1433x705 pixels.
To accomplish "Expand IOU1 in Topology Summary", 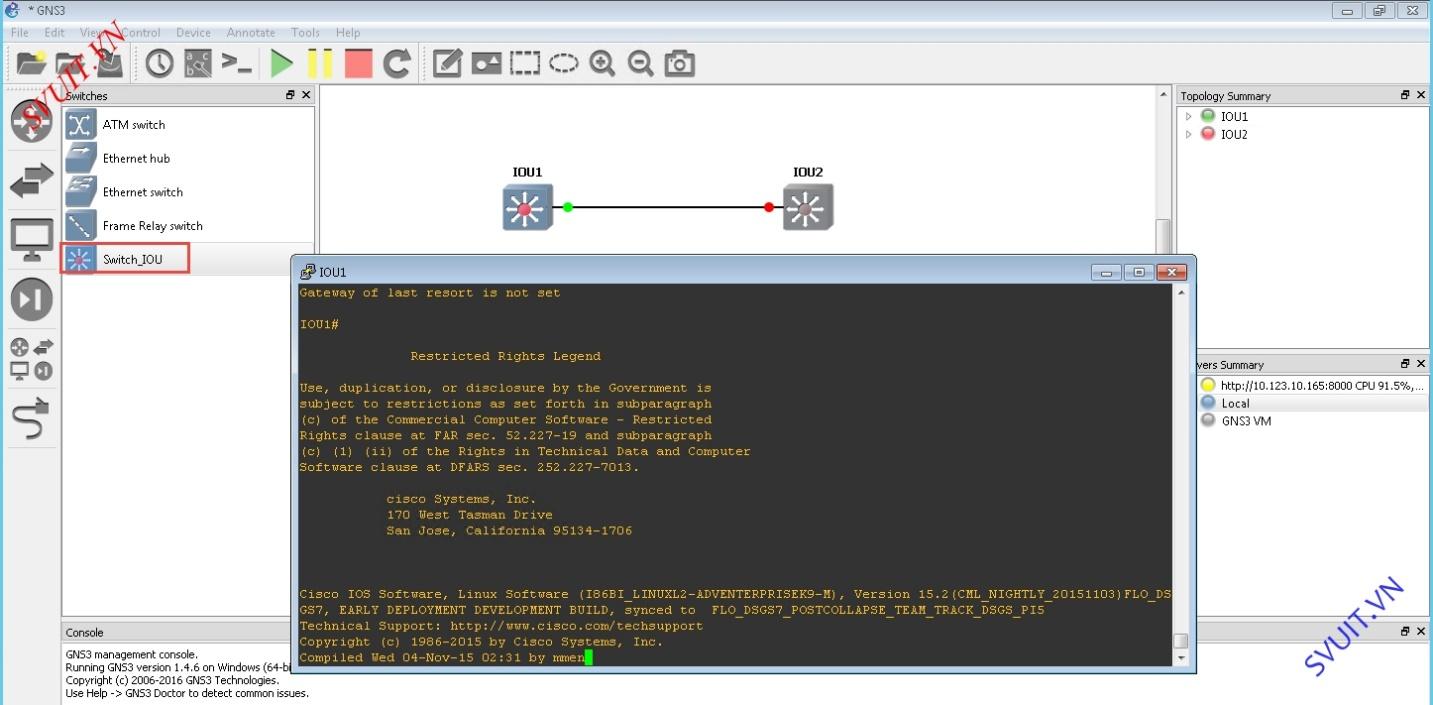I will click(x=1189, y=117).
